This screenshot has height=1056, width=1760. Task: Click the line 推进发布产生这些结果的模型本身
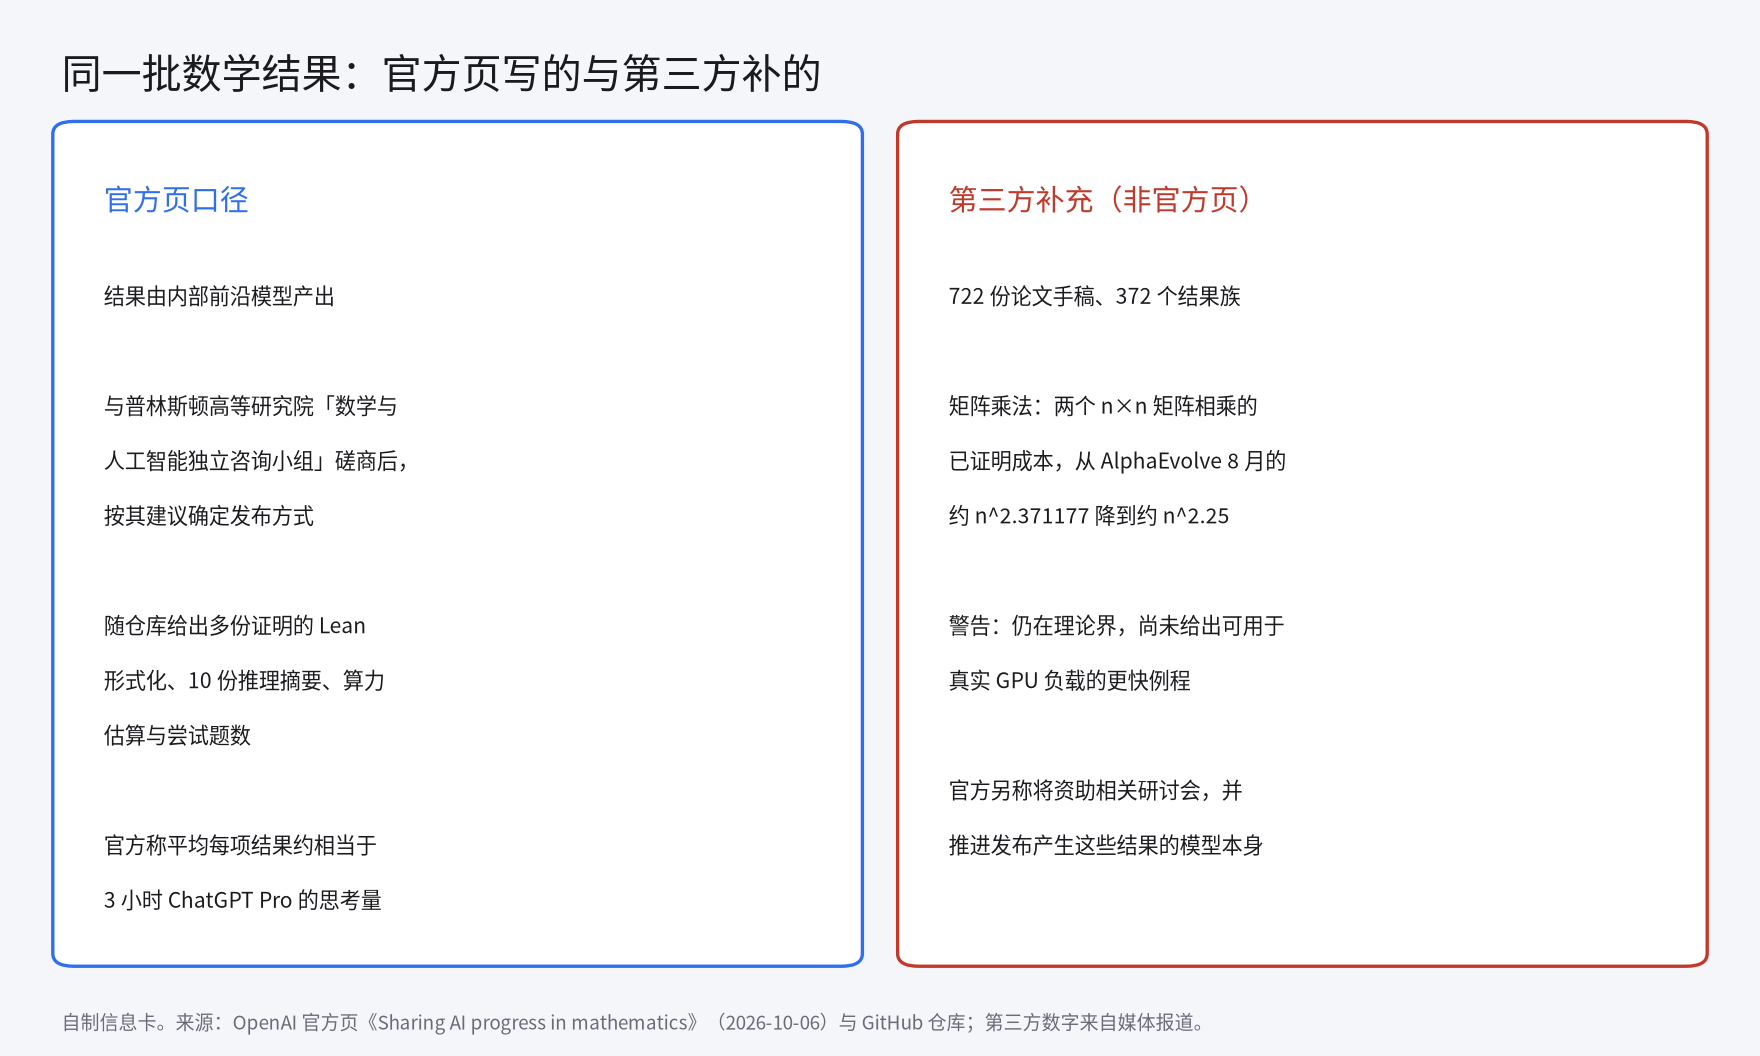1105,846
